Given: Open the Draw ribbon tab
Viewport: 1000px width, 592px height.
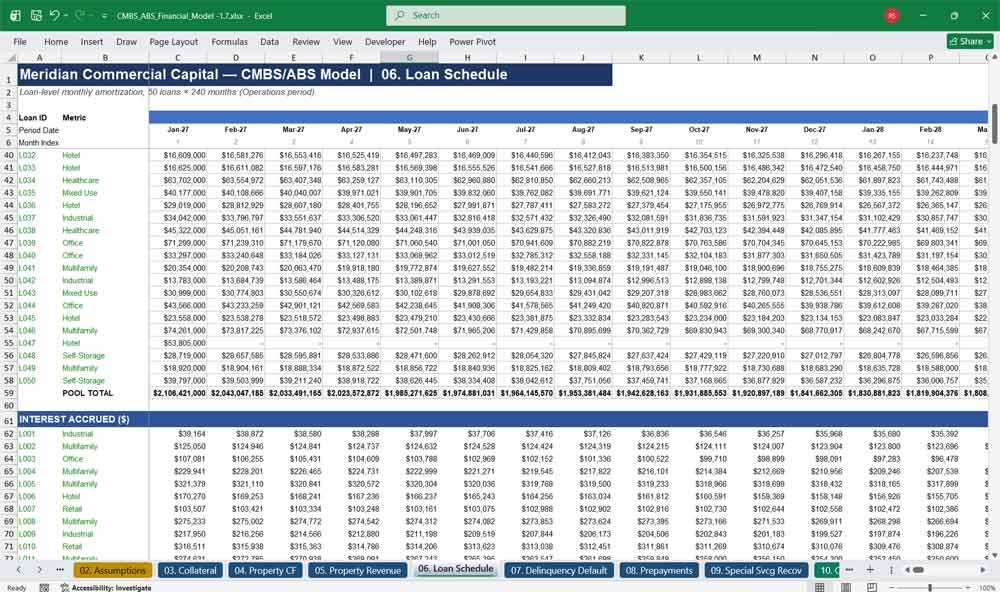Looking at the screenshot, I should (126, 41).
